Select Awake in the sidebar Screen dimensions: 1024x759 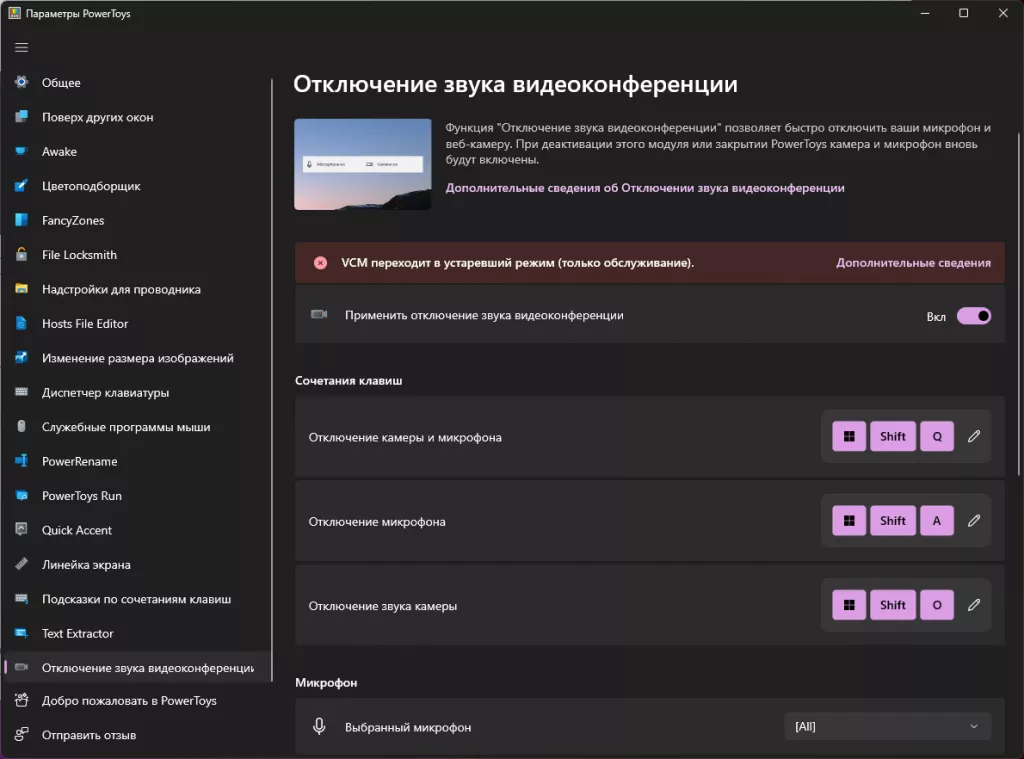(x=136, y=152)
